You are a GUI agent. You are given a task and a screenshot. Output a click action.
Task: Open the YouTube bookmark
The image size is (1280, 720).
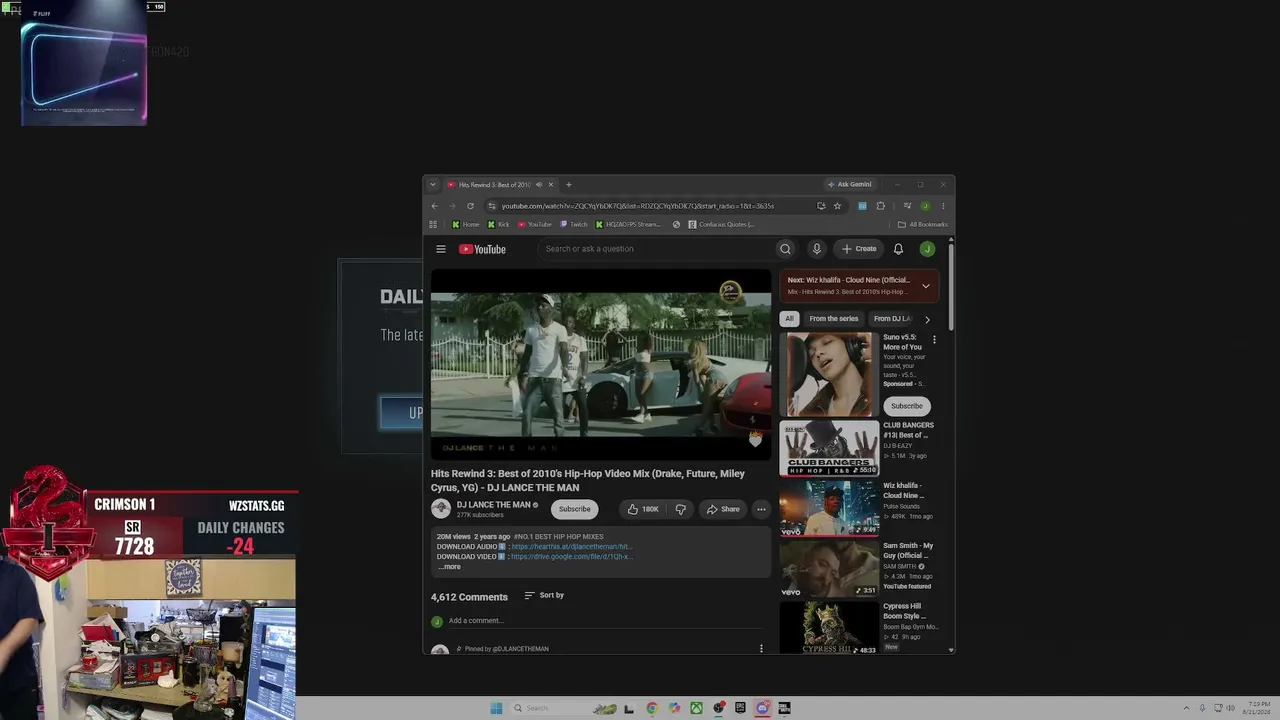(x=535, y=224)
